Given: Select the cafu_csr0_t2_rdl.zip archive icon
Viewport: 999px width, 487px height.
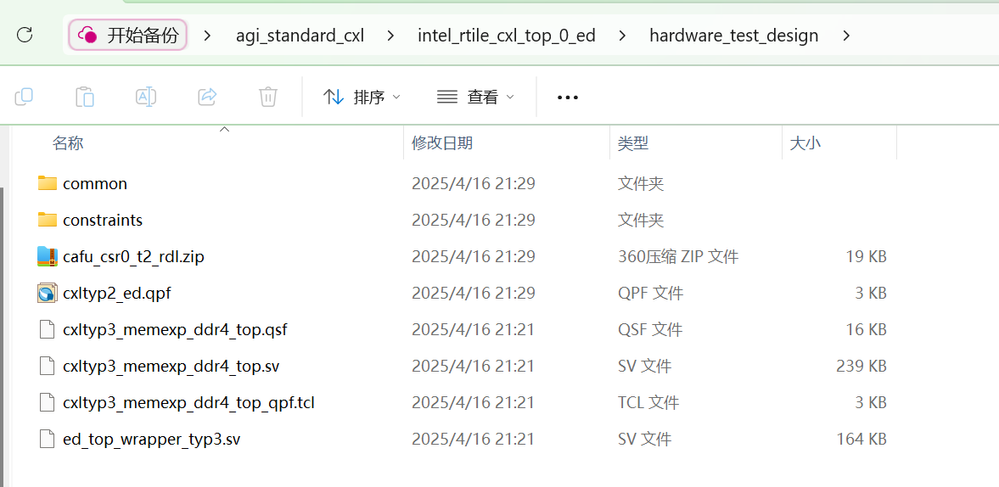Looking at the screenshot, I should 47,257.
